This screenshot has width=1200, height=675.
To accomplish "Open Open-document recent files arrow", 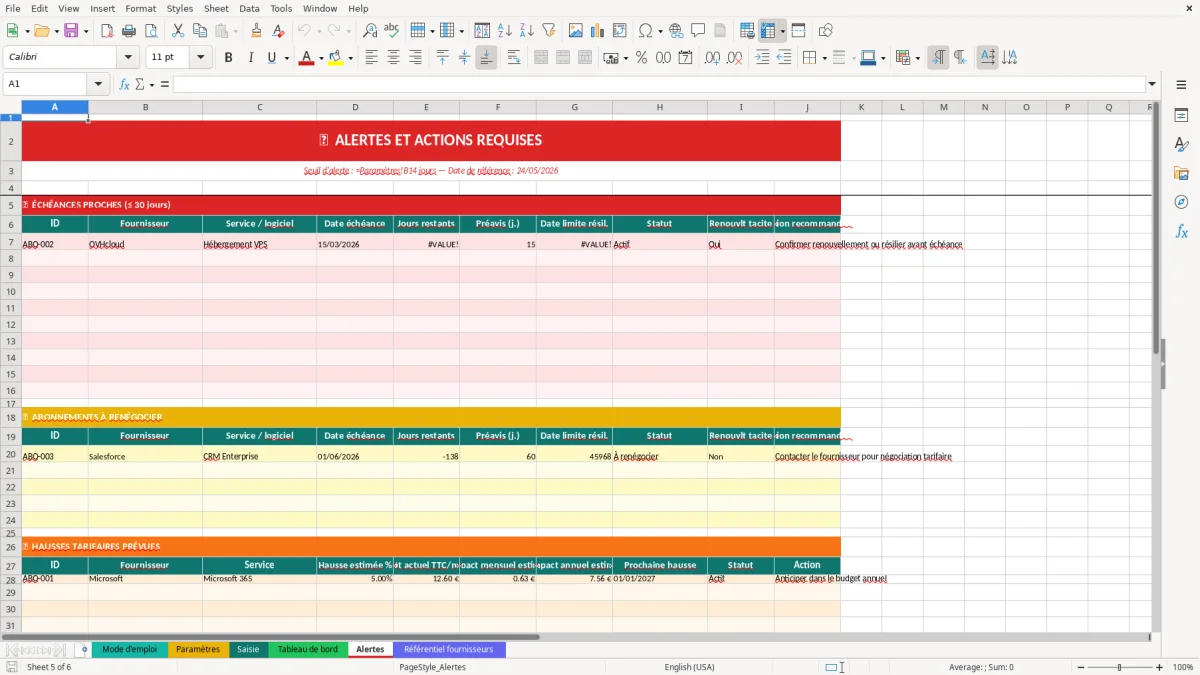I will pos(56,31).
